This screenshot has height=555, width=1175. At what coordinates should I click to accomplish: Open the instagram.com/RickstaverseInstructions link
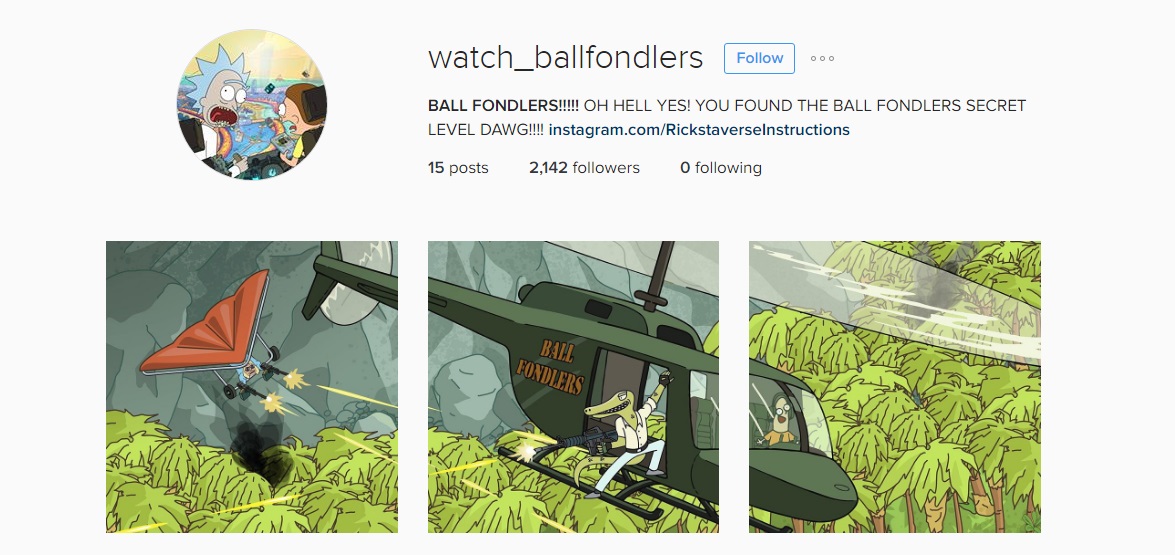click(x=698, y=130)
